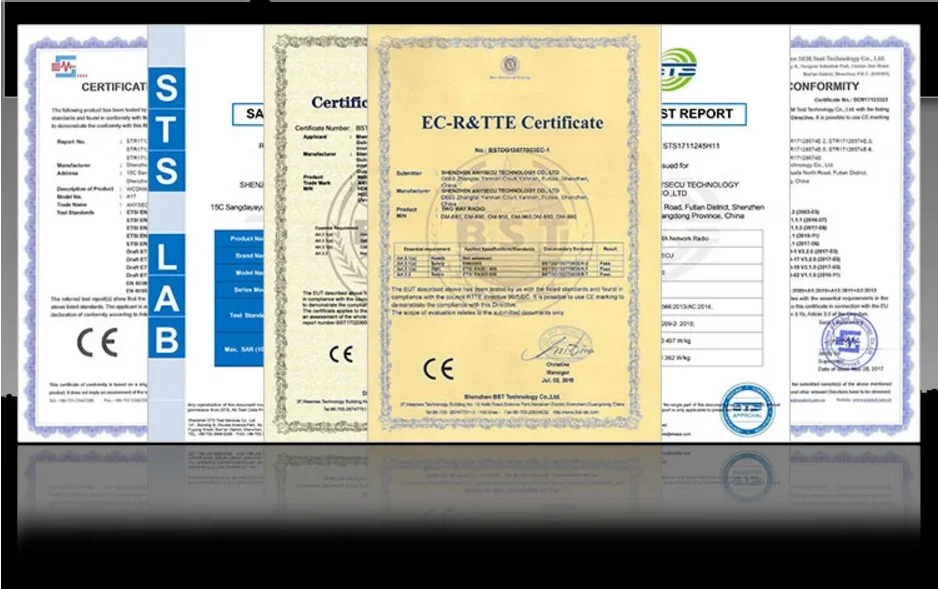Click 'Certificate No.: SEM17123323' on the right certificate
The image size is (938, 589).
(x=851, y=100)
